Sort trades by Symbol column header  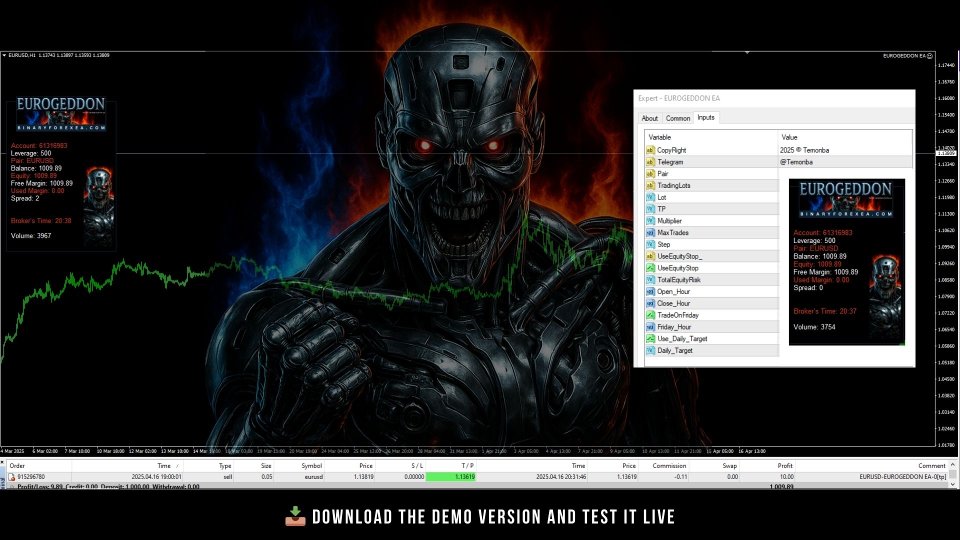[312, 466]
